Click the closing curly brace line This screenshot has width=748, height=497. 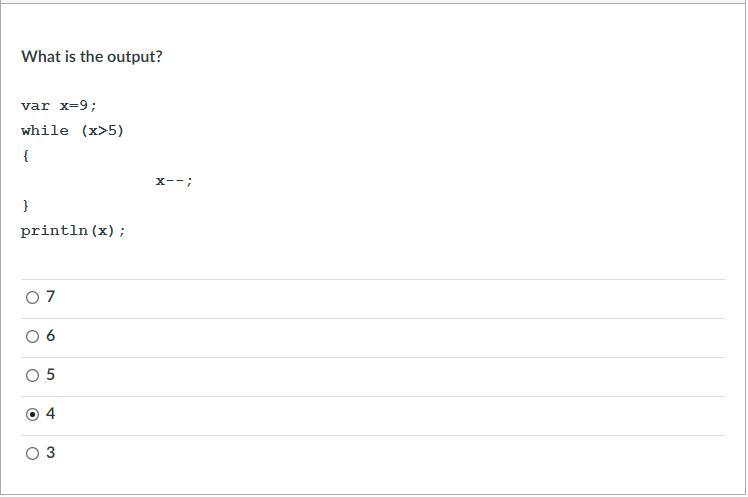[x=25, y=206]
